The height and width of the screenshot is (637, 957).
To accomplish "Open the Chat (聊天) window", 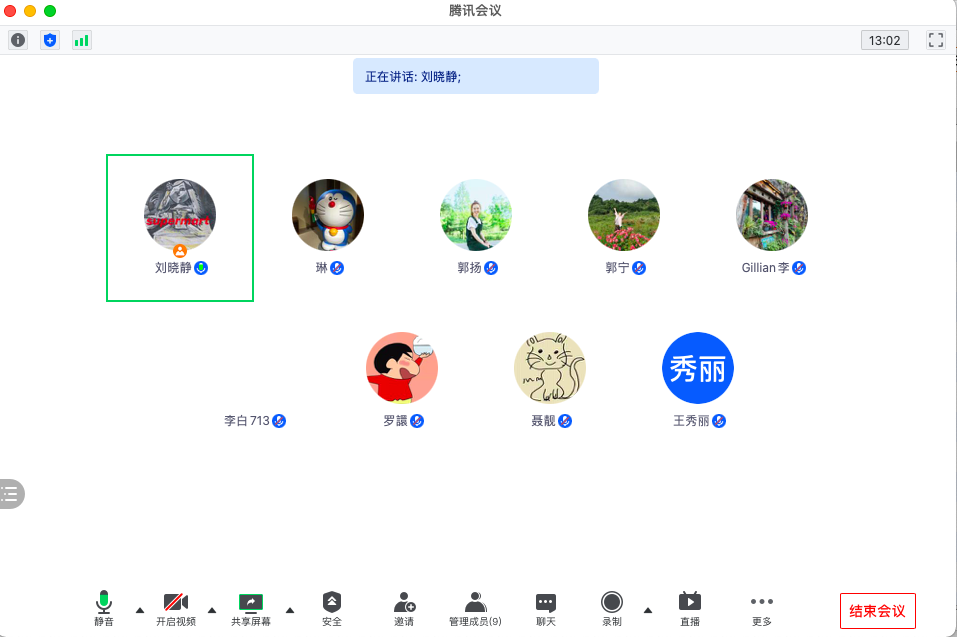I will point(546,608).
